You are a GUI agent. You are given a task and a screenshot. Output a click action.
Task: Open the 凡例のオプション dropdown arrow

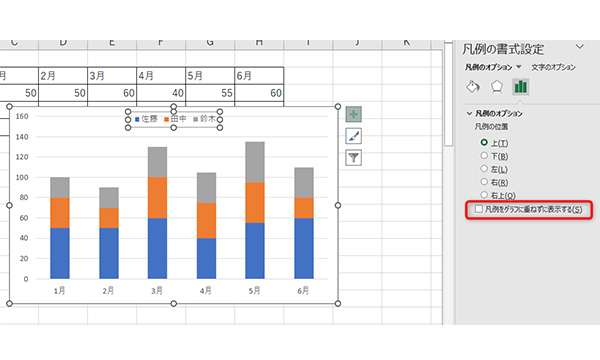[518, 67]
